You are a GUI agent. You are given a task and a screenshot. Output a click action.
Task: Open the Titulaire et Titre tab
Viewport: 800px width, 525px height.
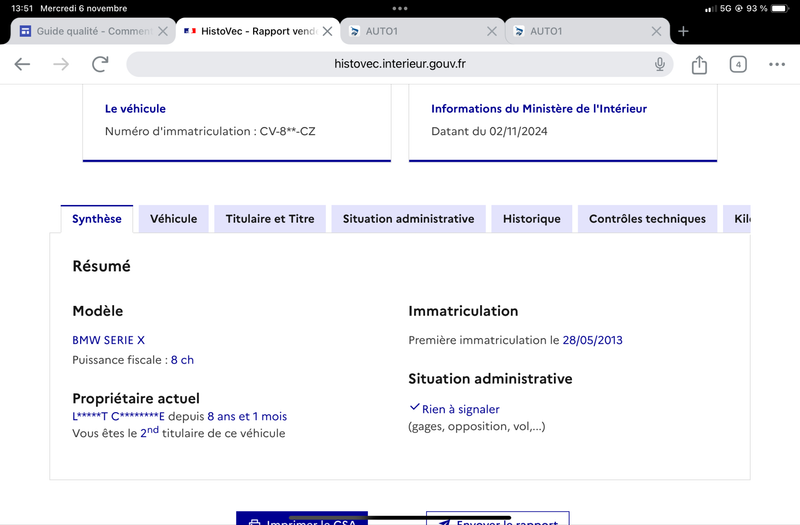click(270, 219)
